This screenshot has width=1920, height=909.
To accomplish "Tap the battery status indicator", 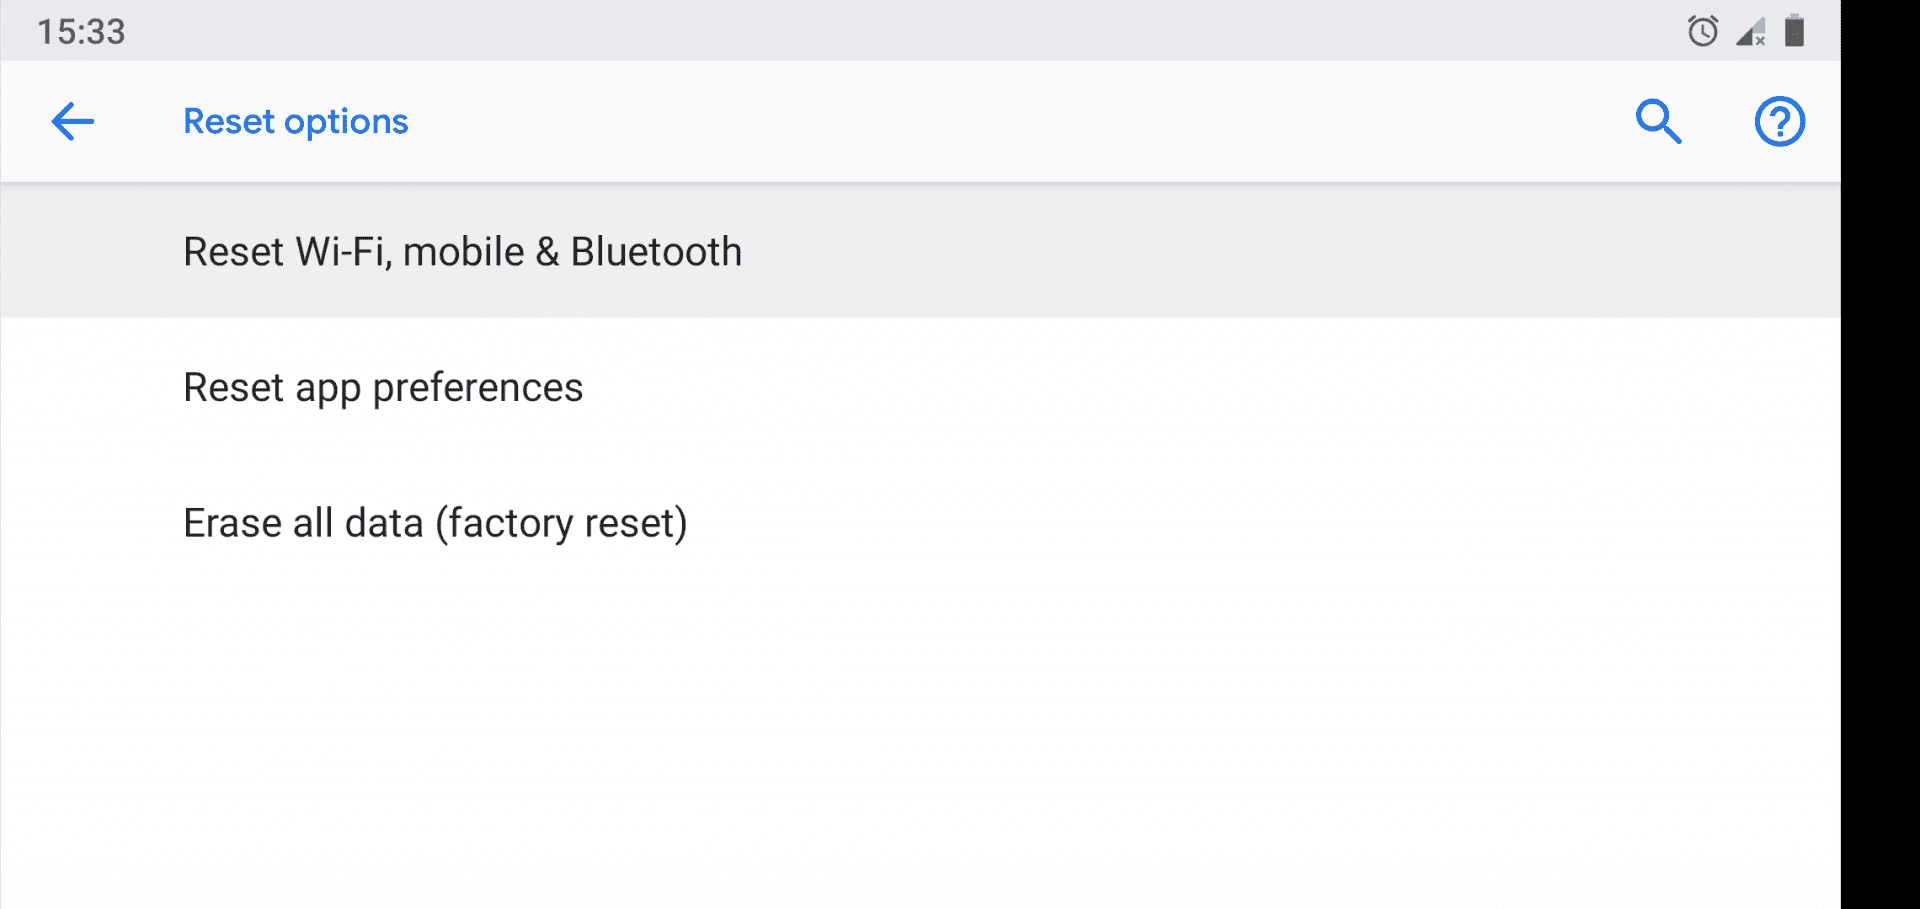I will click(1796, 31).
